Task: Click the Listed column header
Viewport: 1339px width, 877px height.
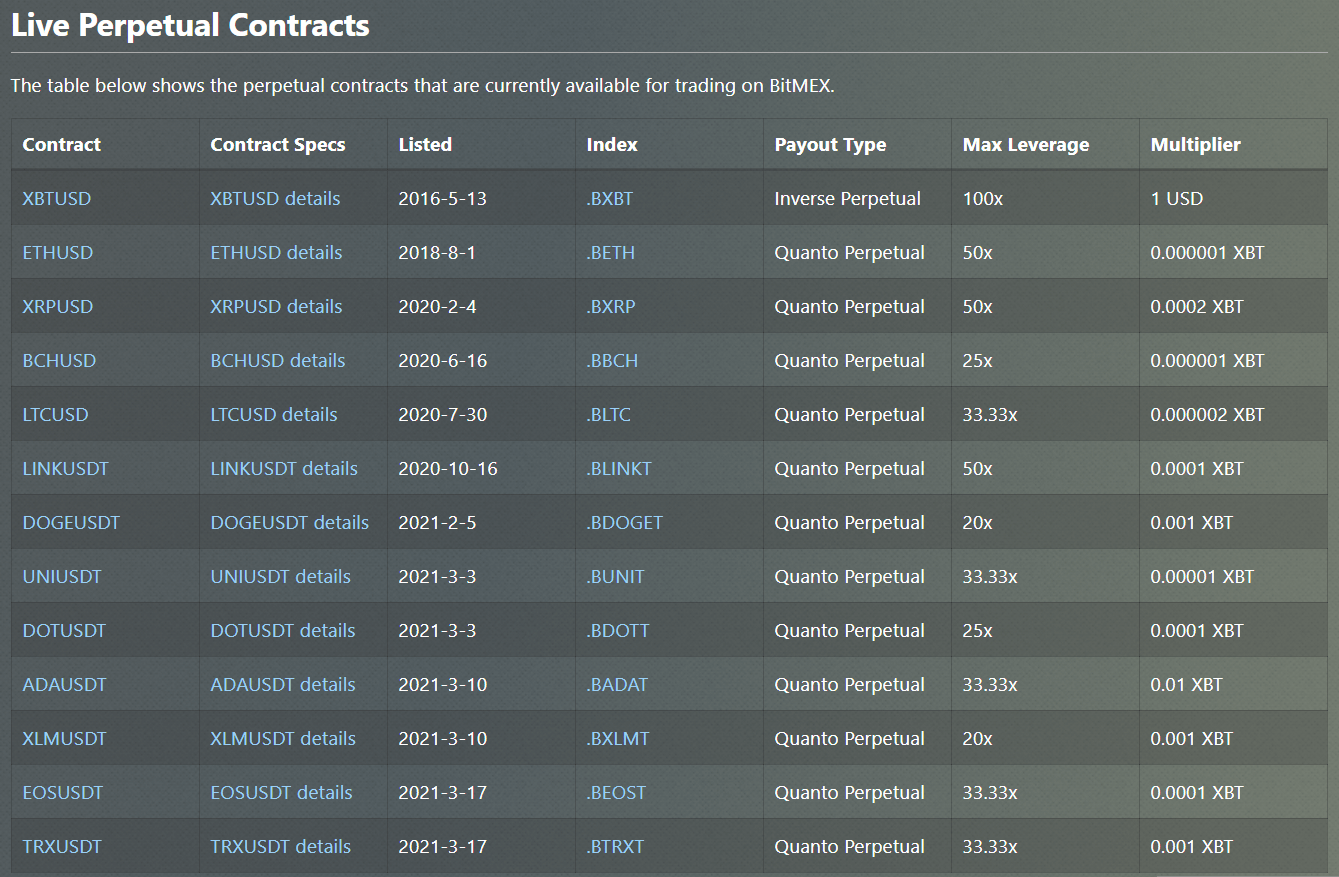Action: click(425, 144)
